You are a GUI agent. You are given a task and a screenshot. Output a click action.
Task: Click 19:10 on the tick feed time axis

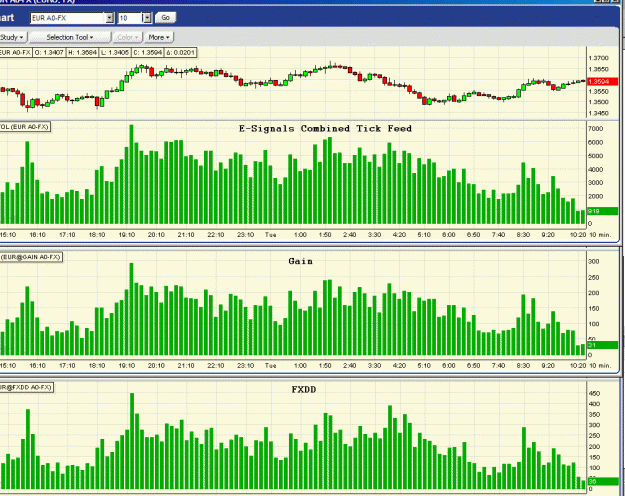[x=127, y=235]
